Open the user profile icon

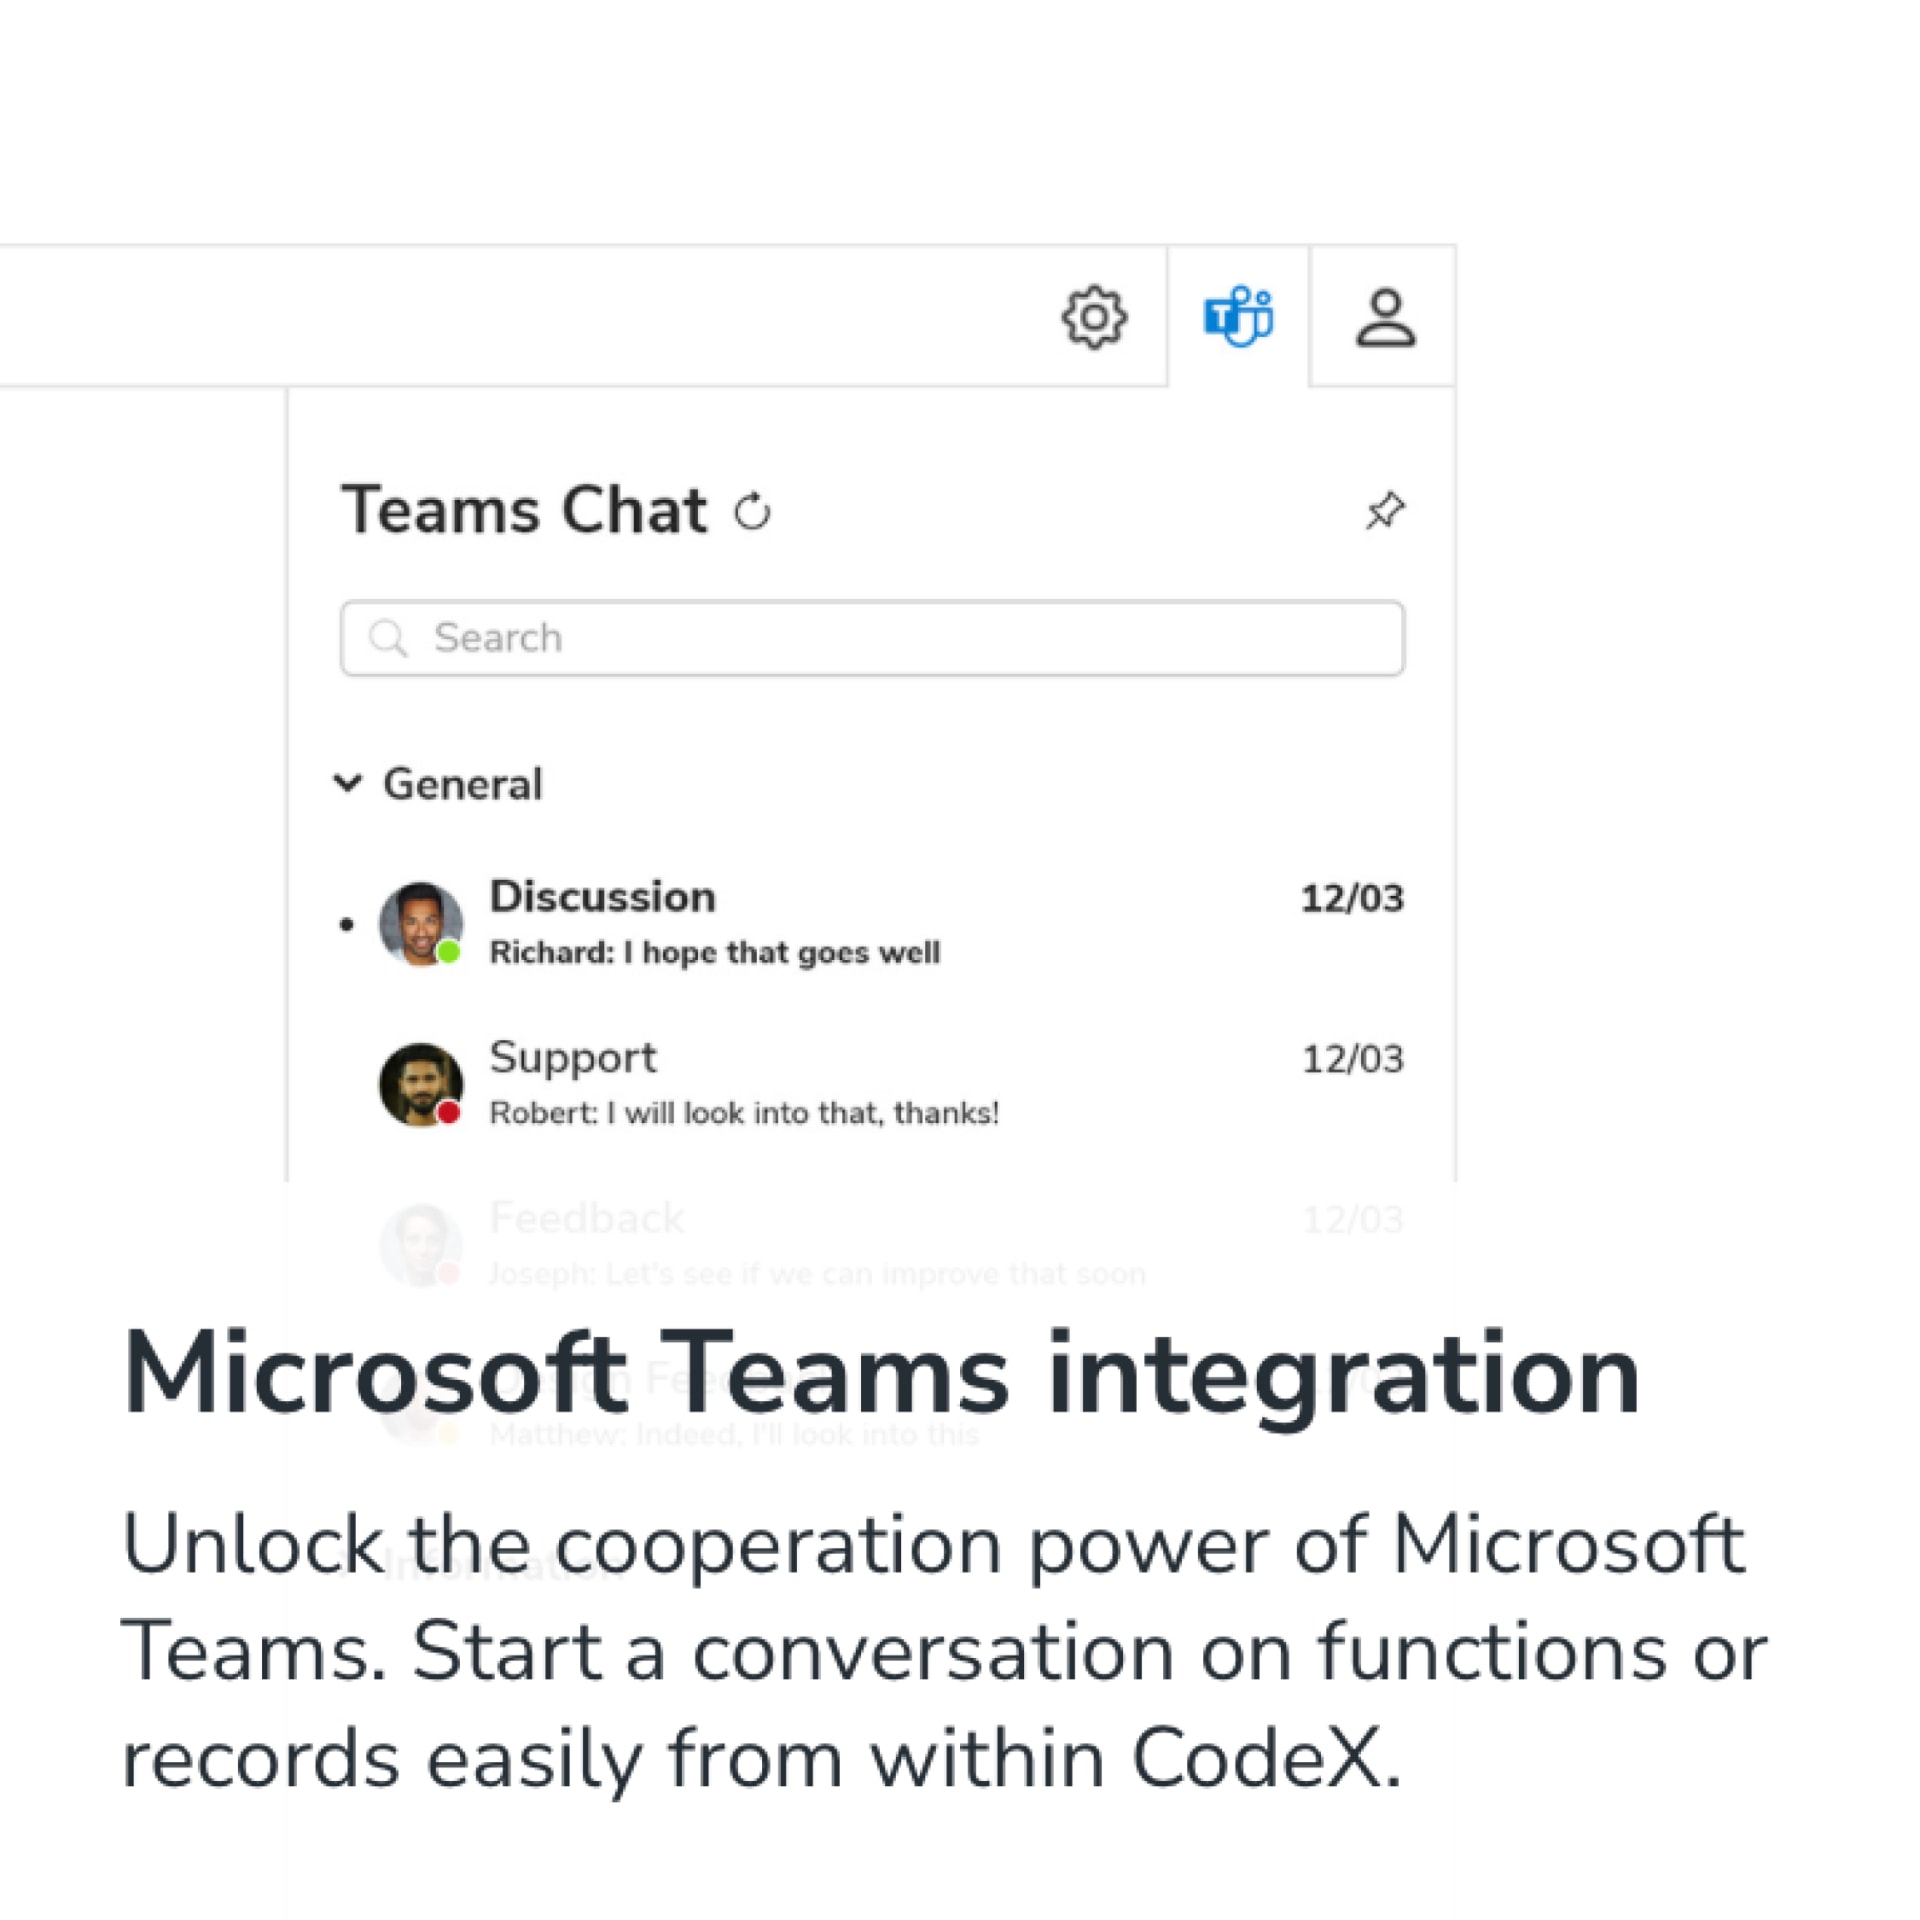click(1385, 317)
